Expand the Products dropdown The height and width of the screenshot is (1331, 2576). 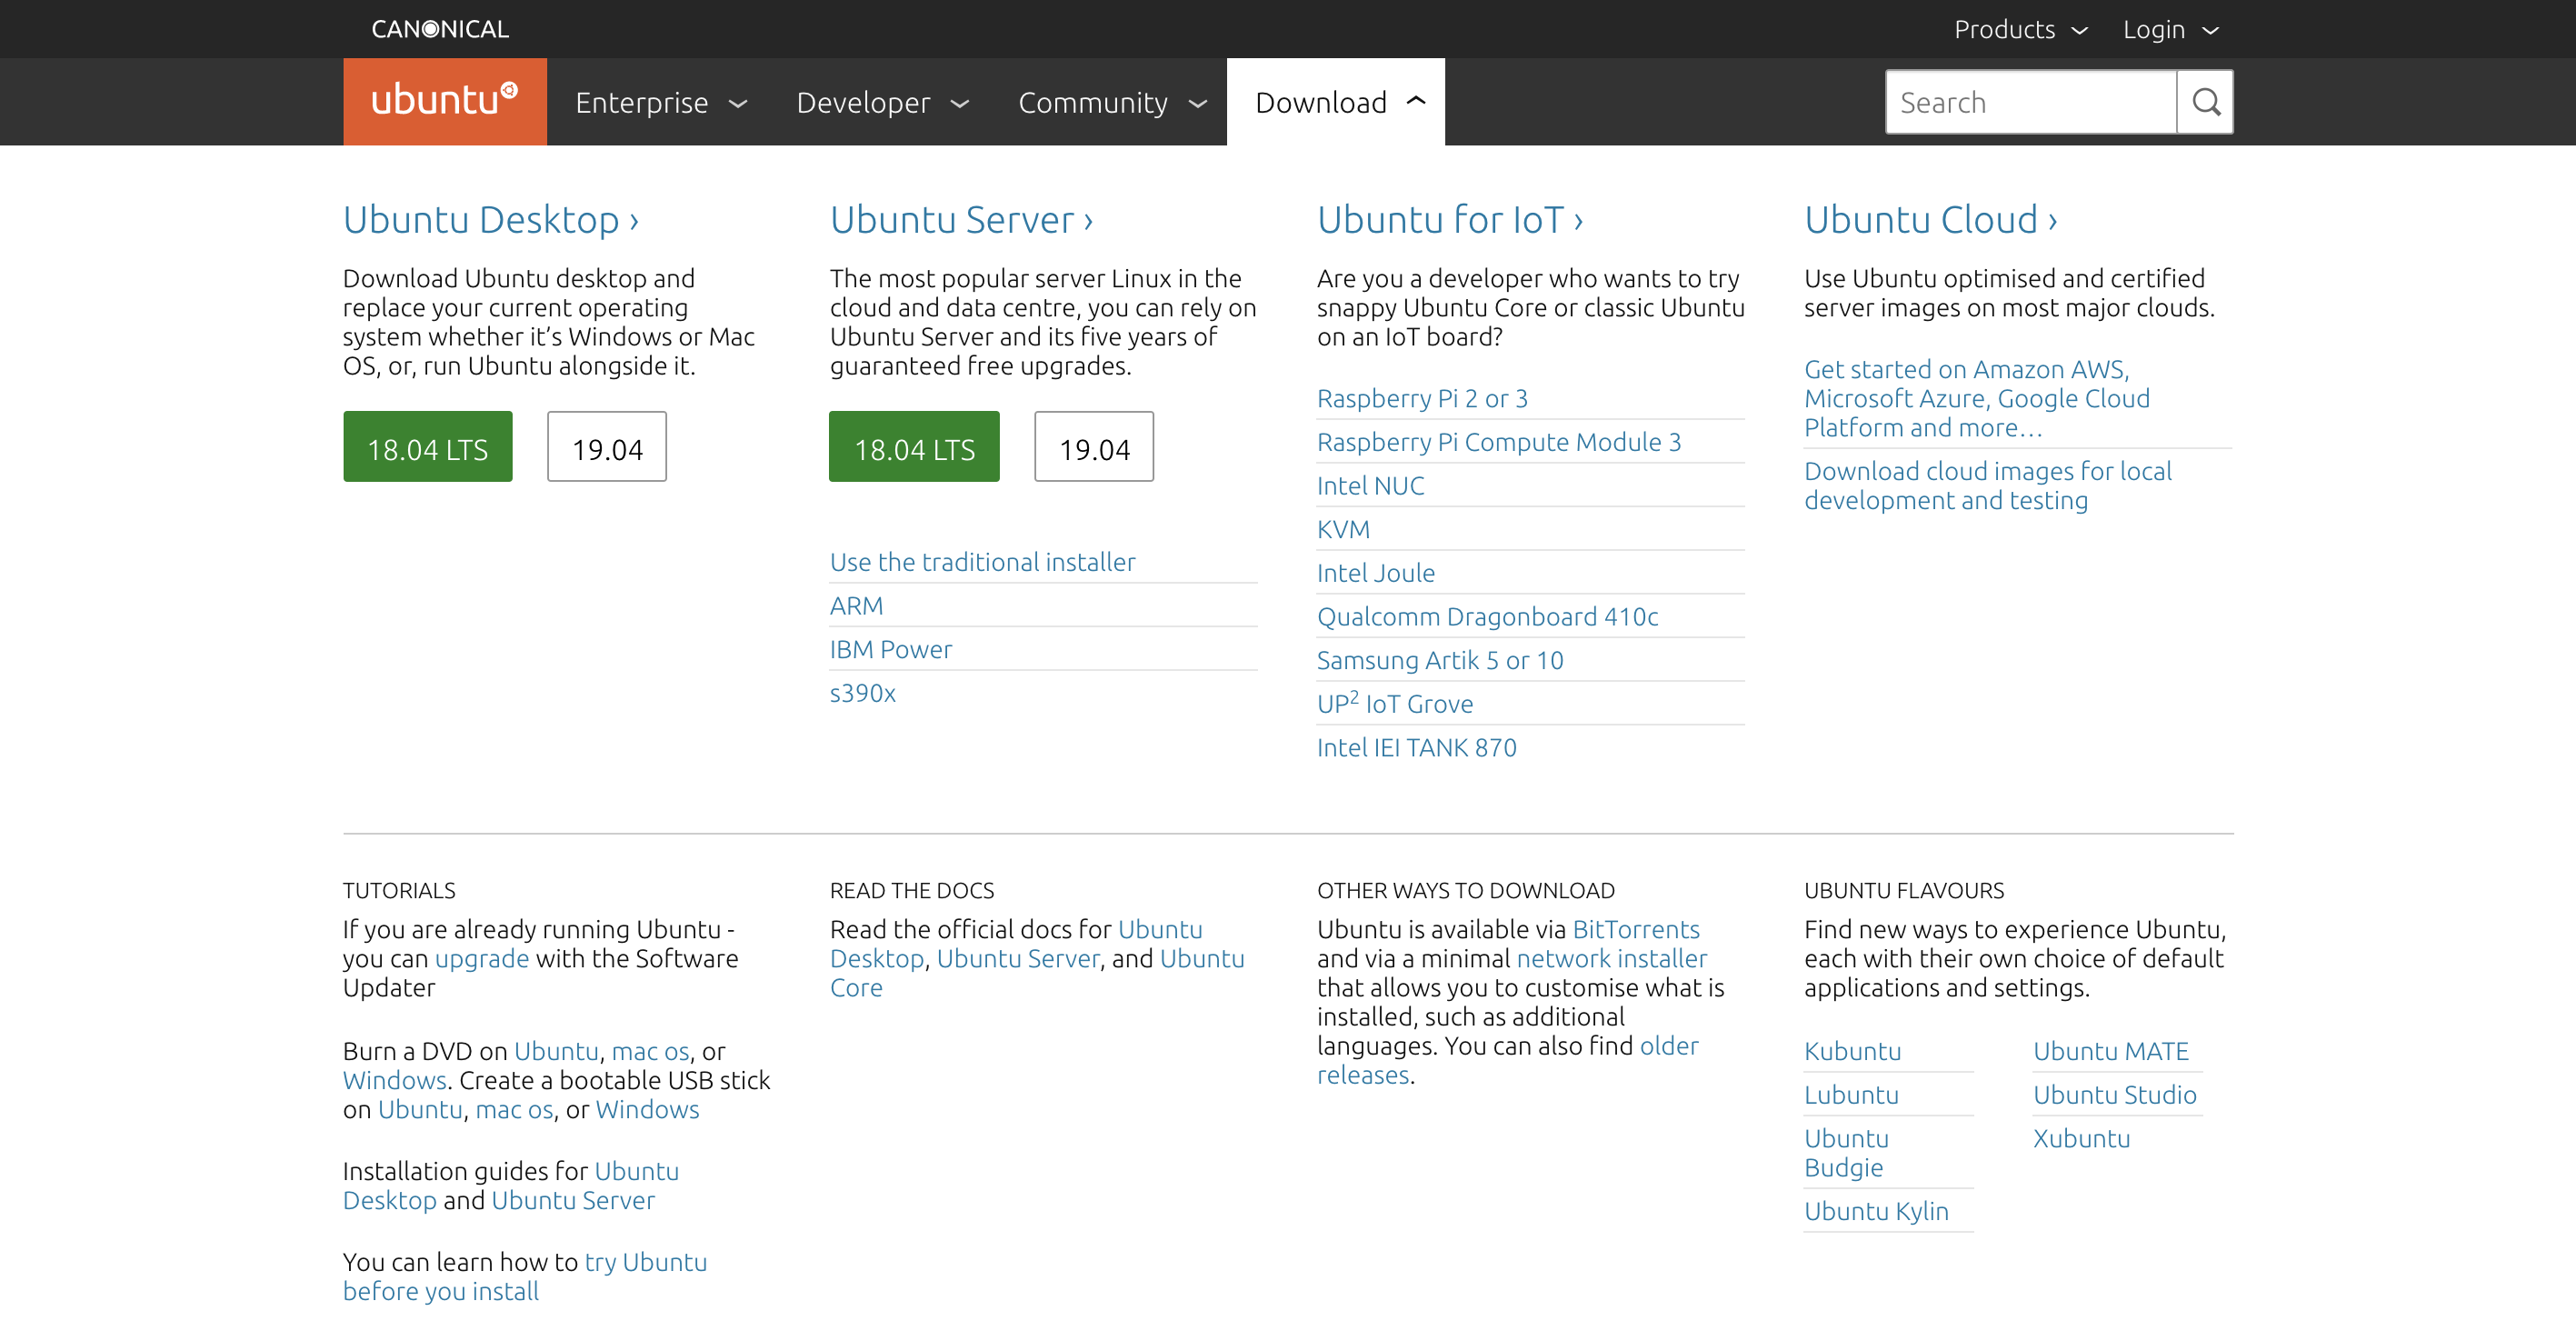click(2021, 29)
